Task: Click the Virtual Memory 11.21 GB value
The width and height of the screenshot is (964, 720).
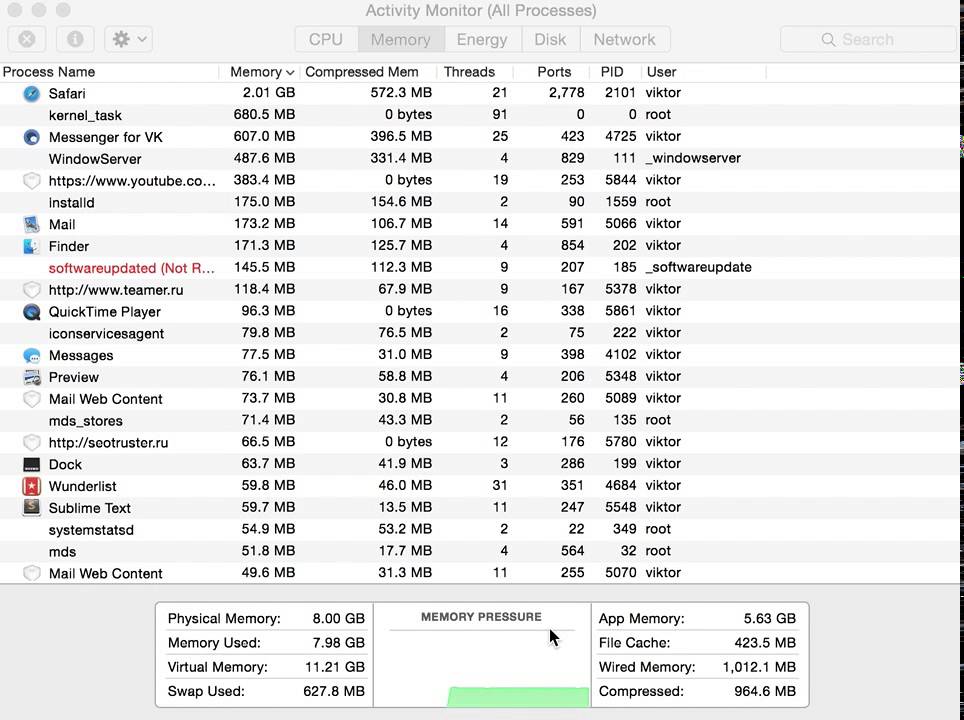Action: coord(335,667)
